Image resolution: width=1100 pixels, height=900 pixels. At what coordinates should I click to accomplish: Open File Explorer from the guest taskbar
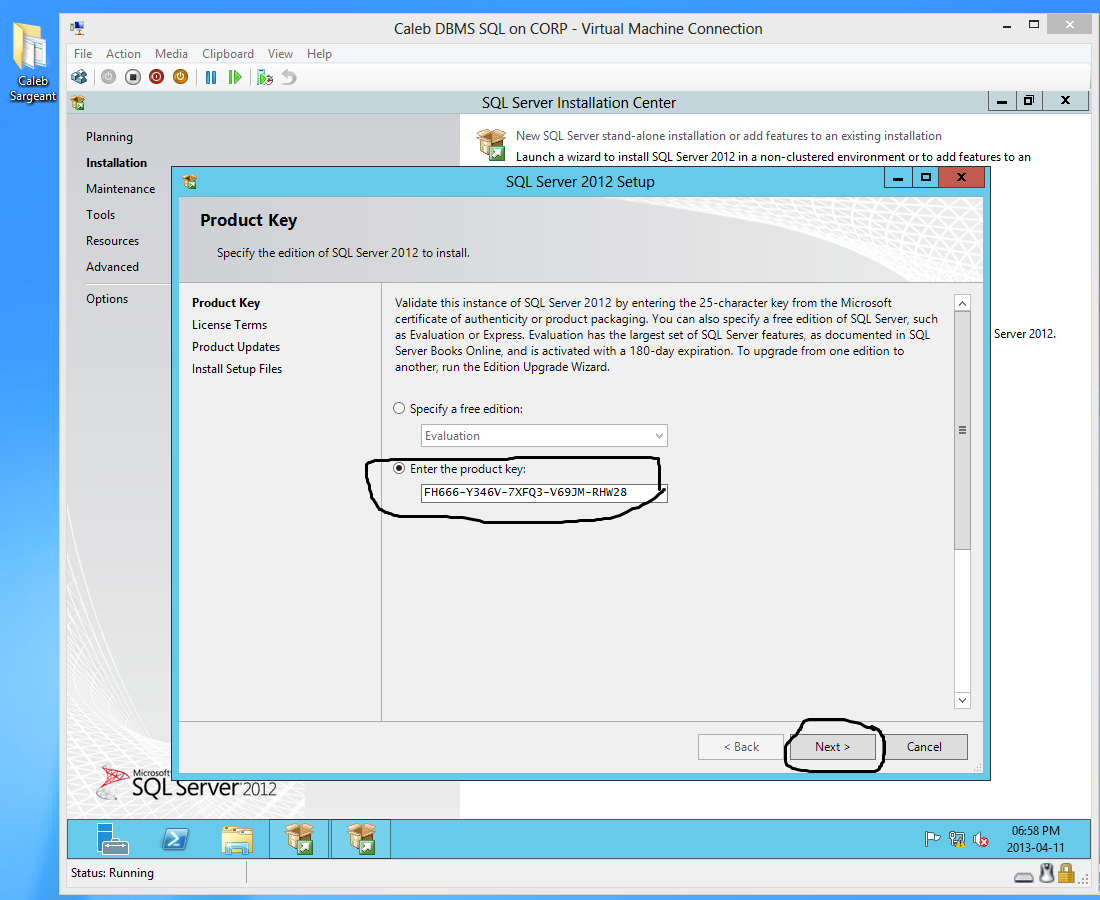tap(237, 839)
